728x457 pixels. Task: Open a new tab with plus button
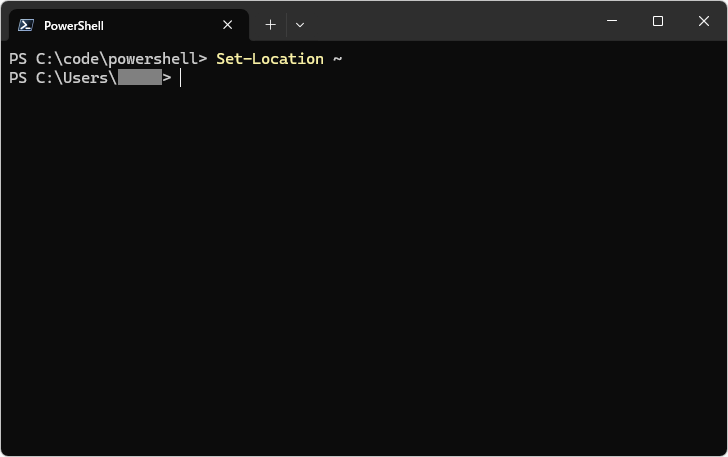click(x=270, y=25)
